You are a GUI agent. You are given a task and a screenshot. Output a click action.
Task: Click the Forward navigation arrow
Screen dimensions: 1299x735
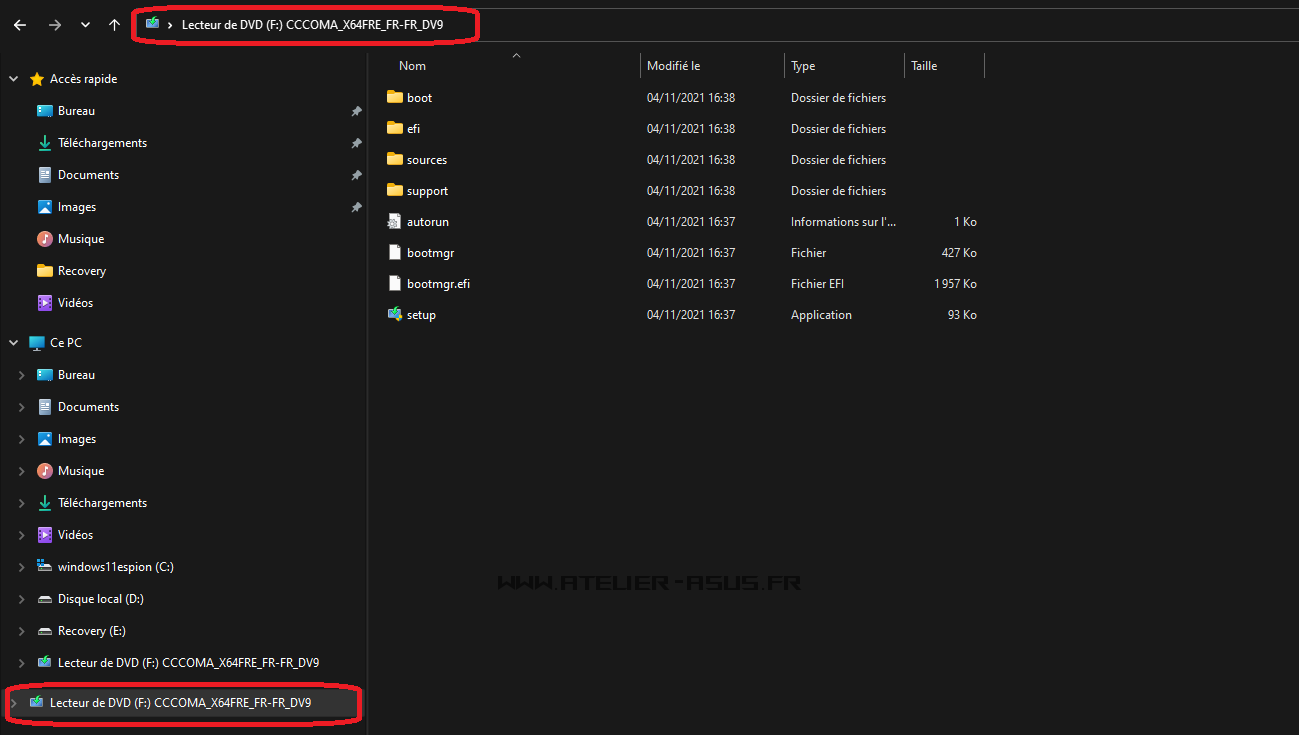click(x=54, y=25)
